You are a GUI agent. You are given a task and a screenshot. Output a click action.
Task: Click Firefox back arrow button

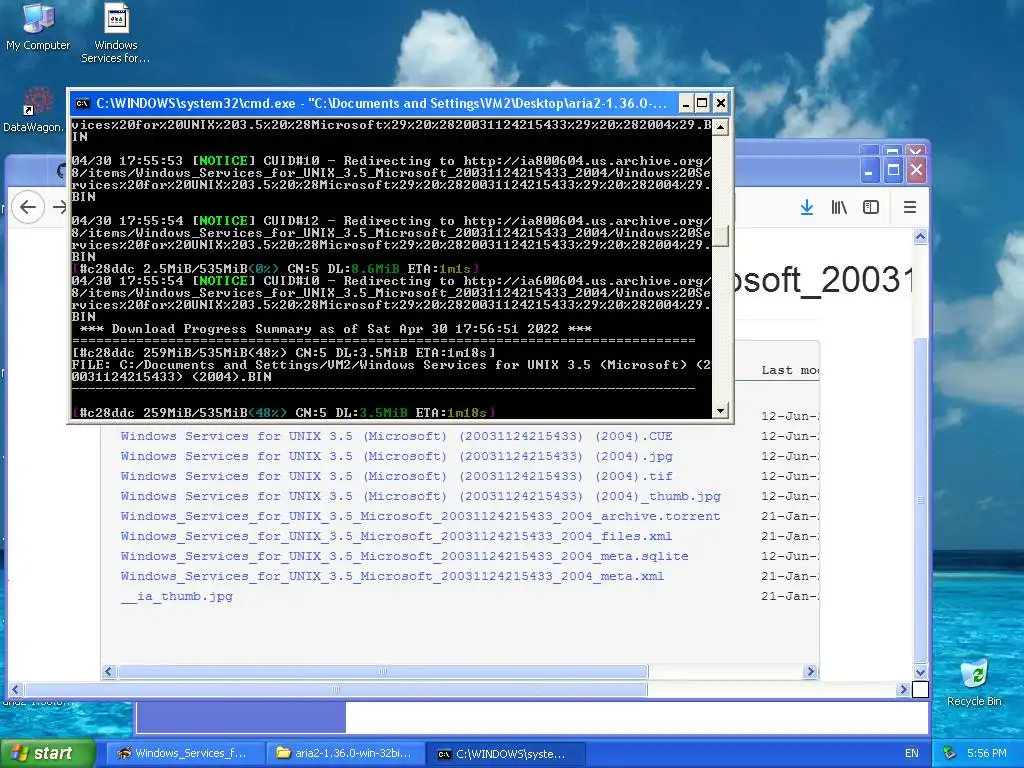28,207
